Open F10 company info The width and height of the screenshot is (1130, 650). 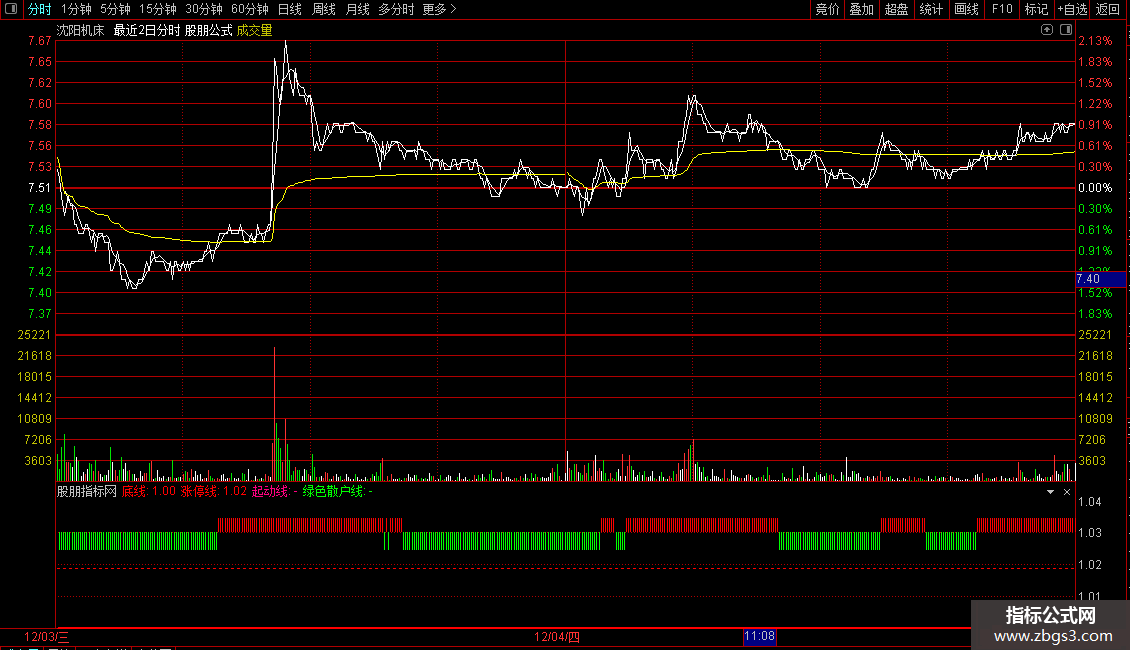1002,9
